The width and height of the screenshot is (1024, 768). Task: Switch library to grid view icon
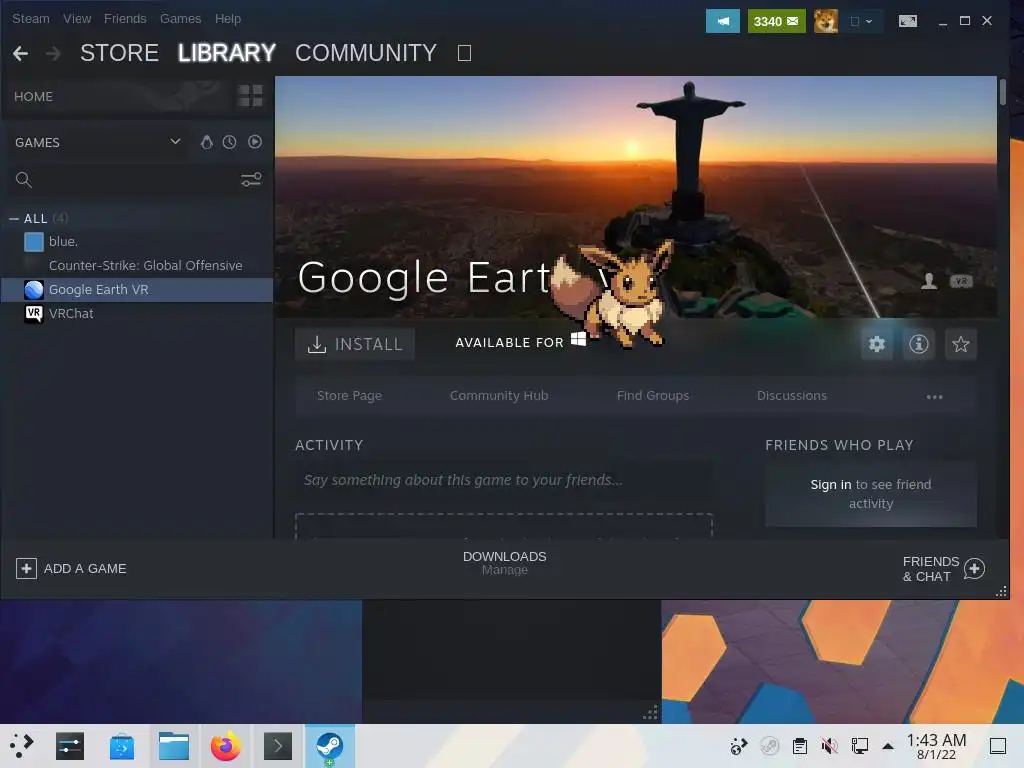pyautogui.click(x=250, y=96)
